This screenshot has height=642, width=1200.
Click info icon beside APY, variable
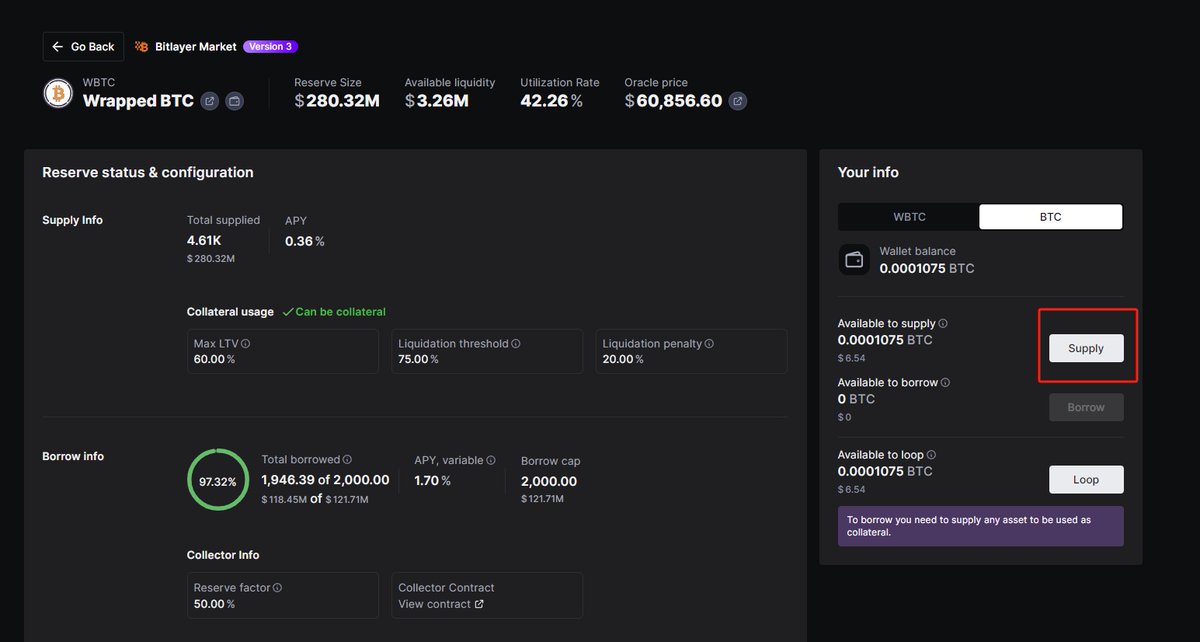click(x=491, y=460)
